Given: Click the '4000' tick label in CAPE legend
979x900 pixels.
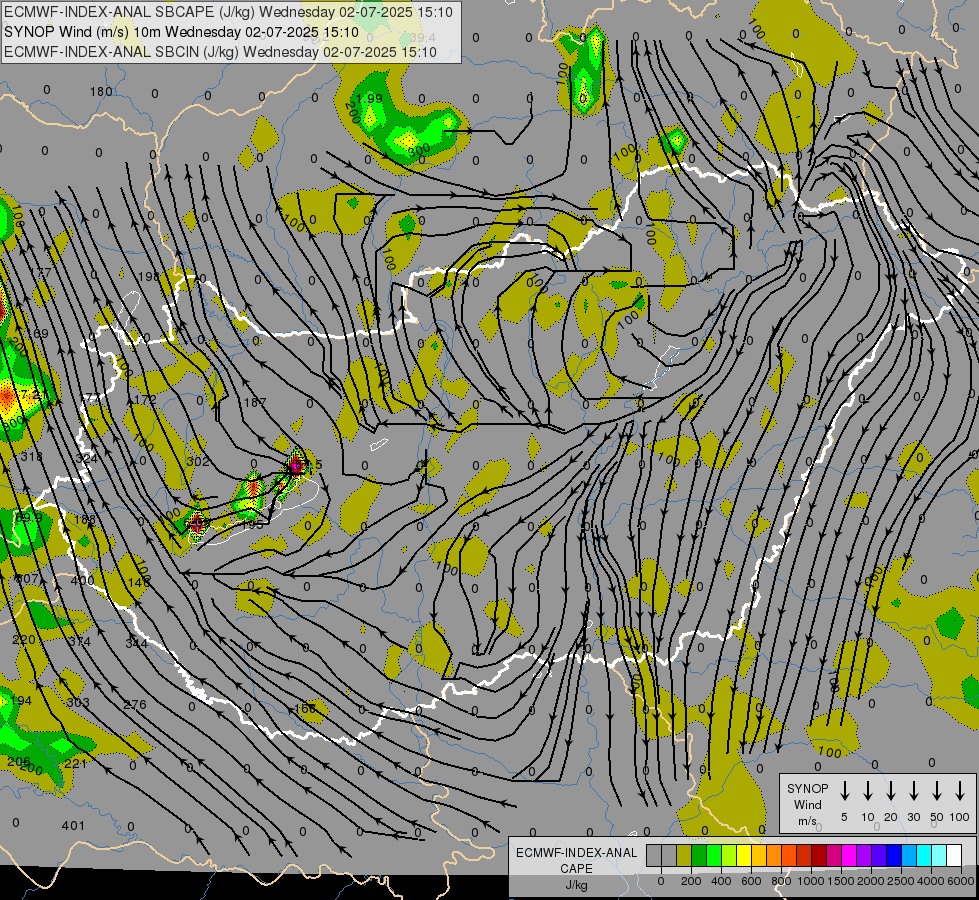Looking at the screenshot, I should tap(931, 881).
